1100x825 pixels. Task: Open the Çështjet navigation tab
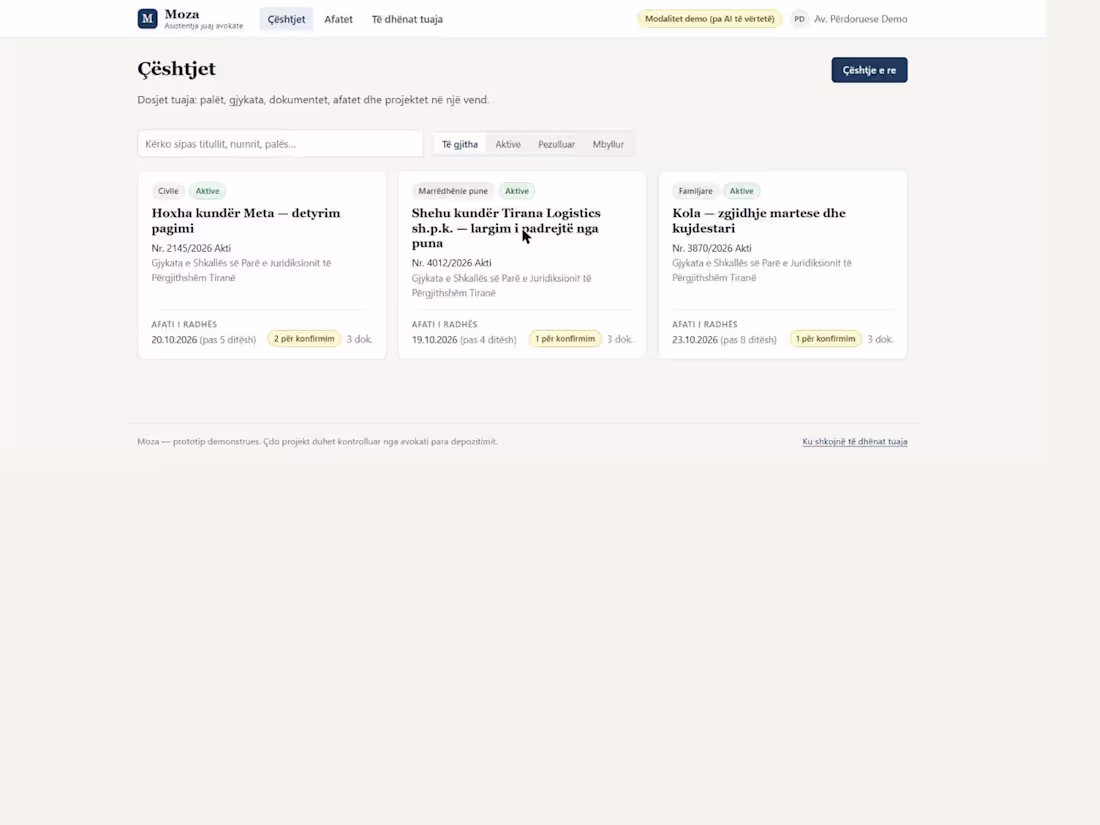tap(286, 19)
